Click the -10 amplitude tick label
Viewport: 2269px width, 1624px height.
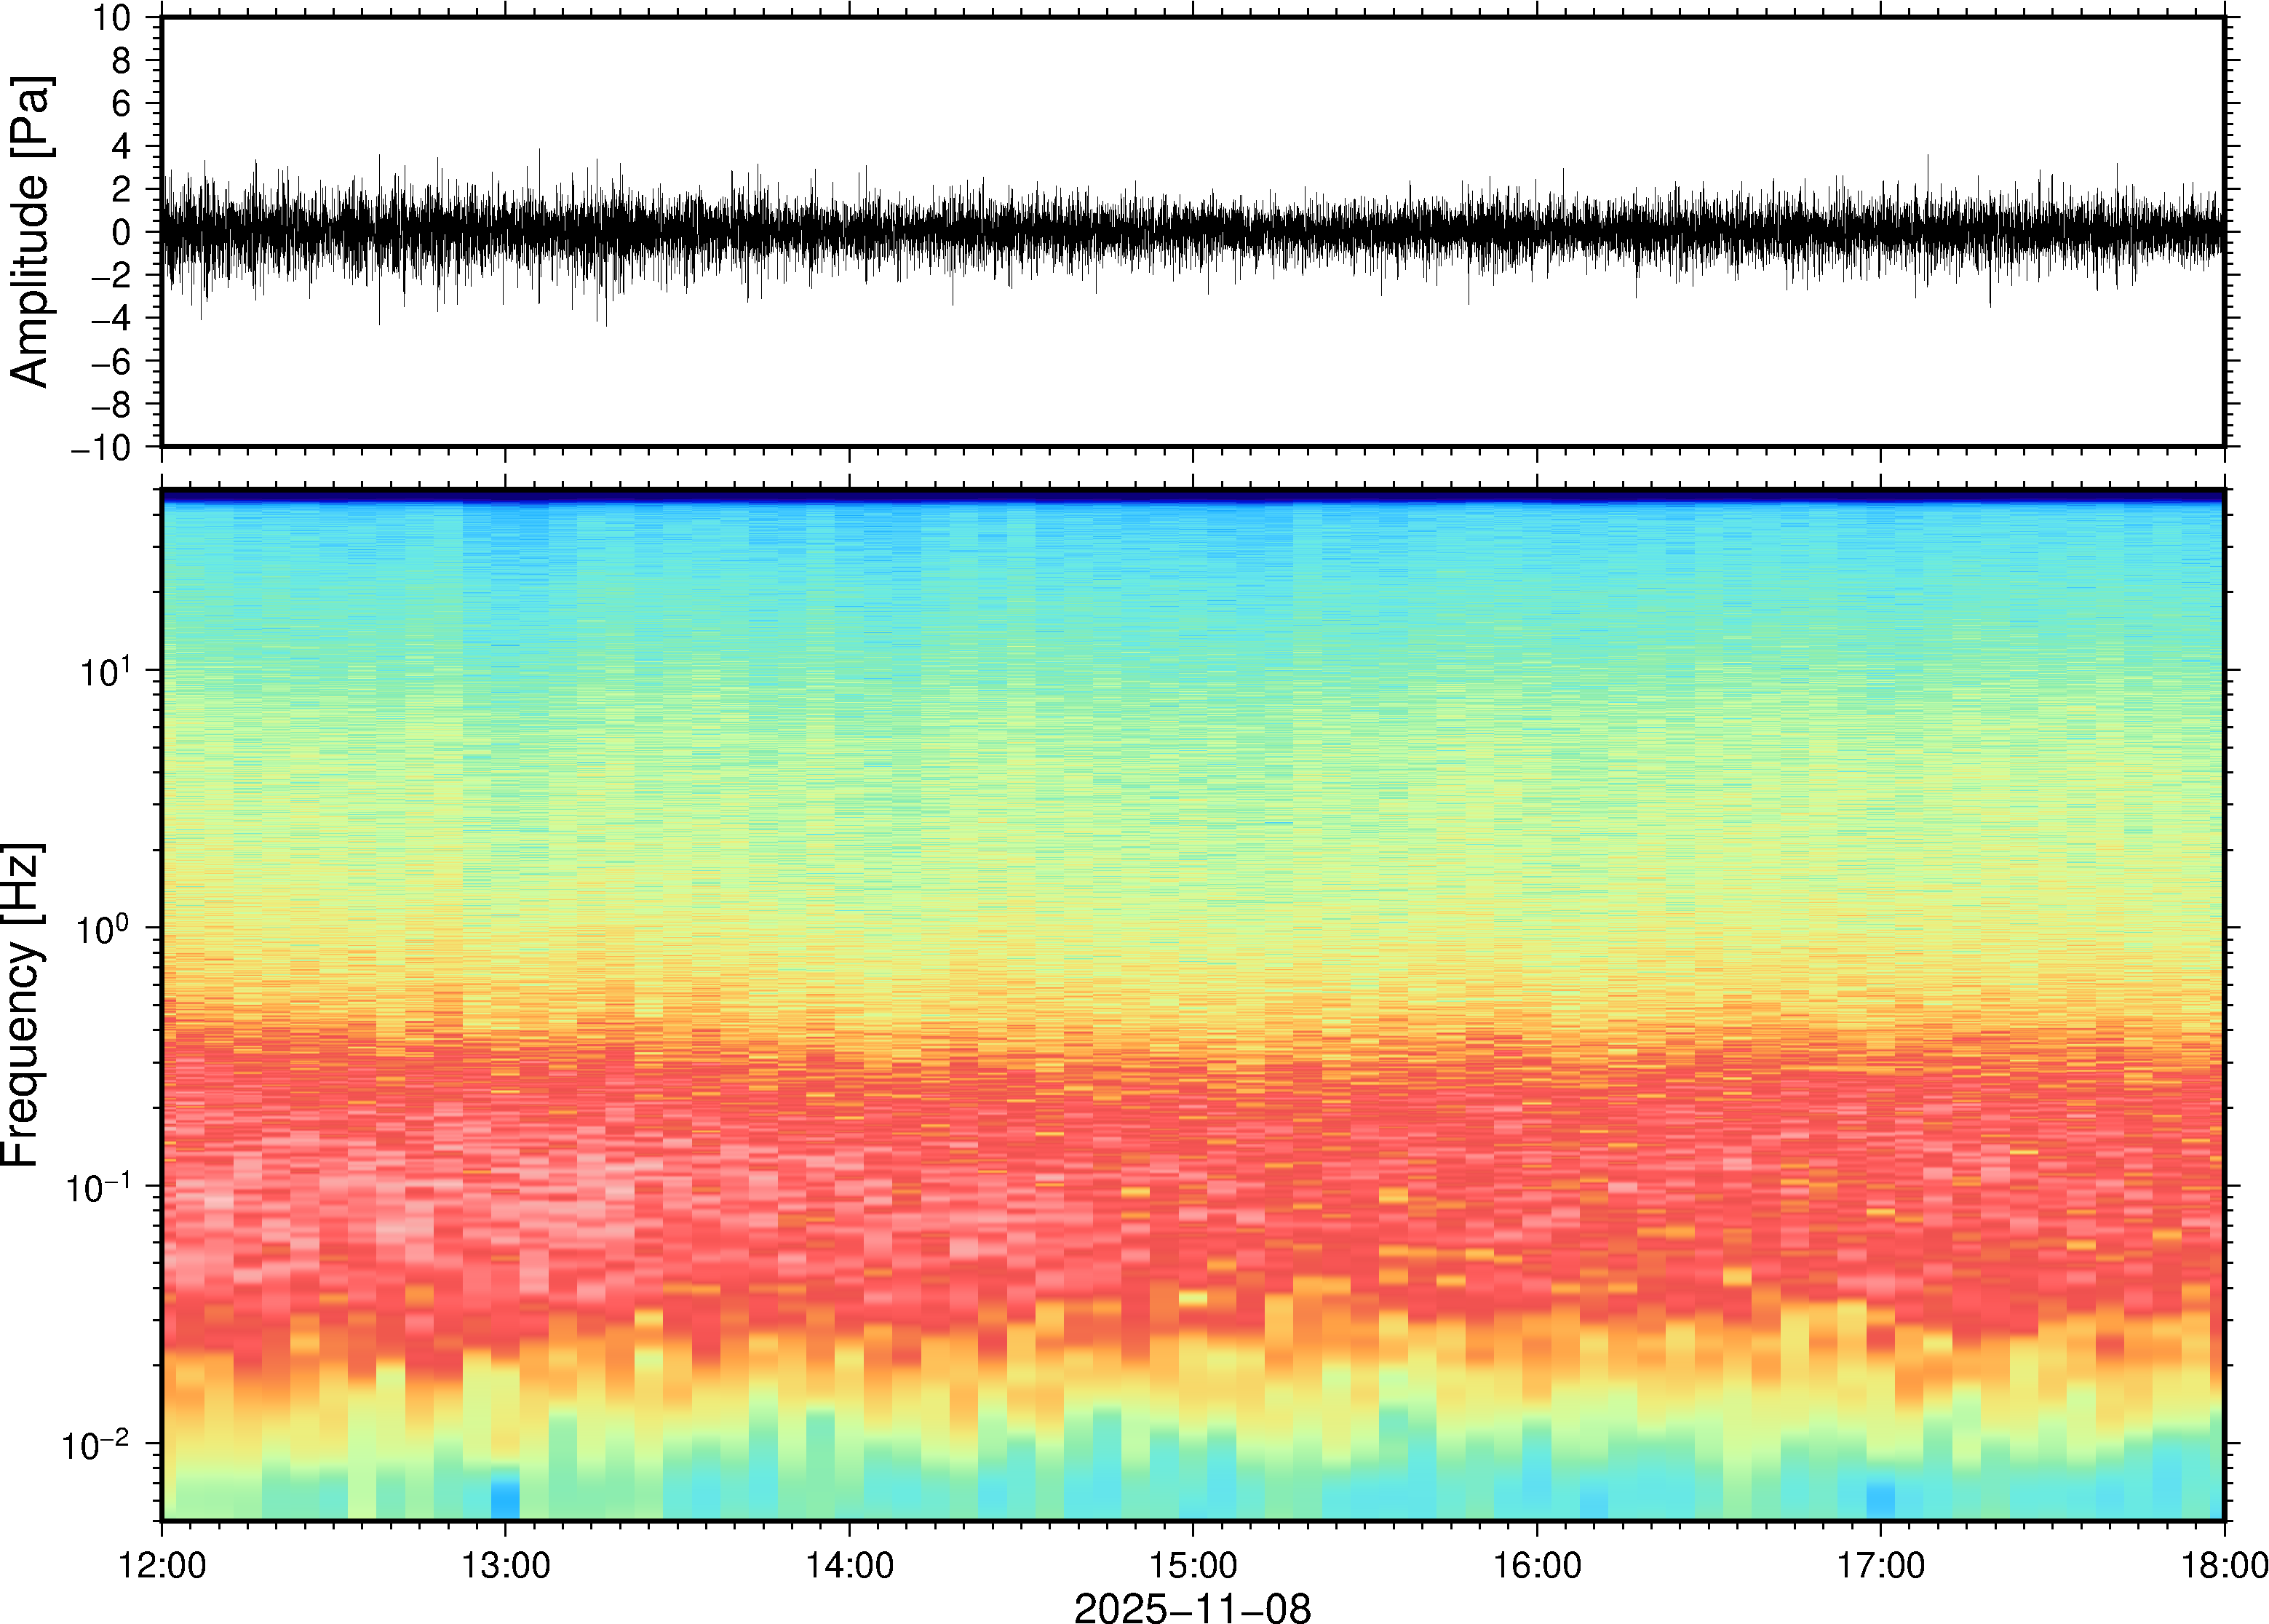[102, 448]
